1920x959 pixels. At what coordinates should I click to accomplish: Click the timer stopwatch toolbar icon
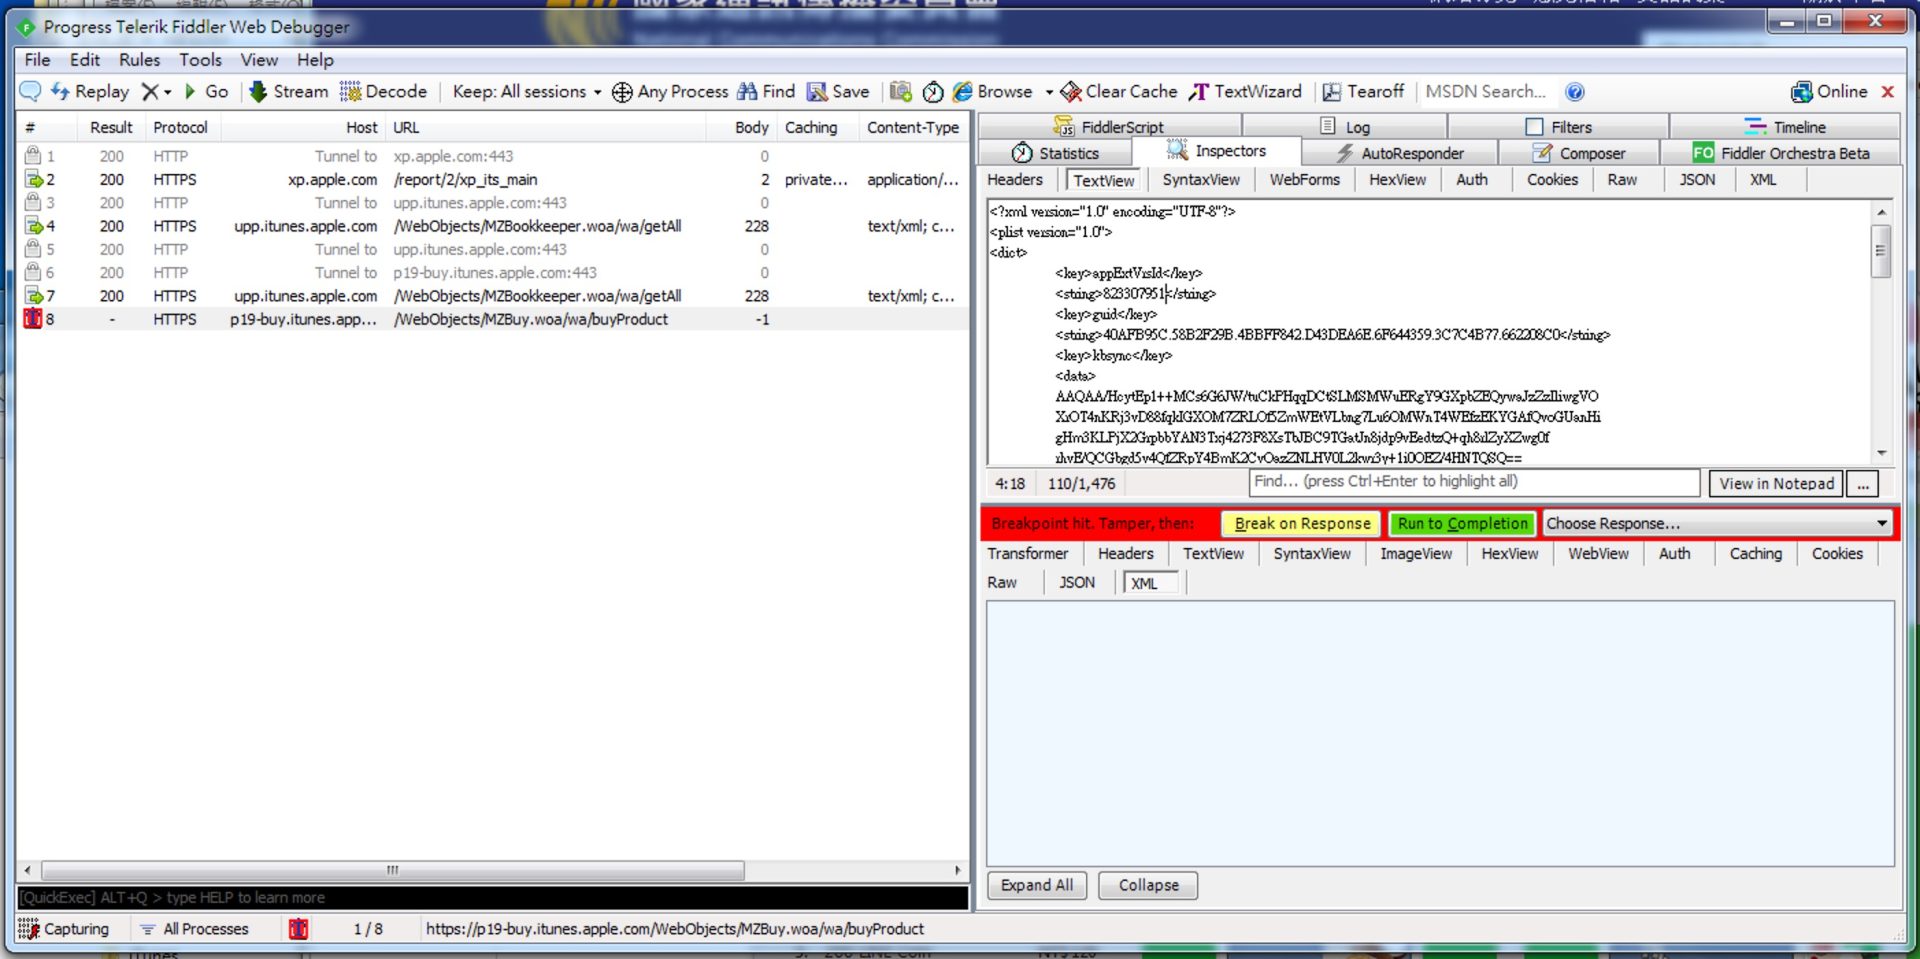[x=933, y=92]
